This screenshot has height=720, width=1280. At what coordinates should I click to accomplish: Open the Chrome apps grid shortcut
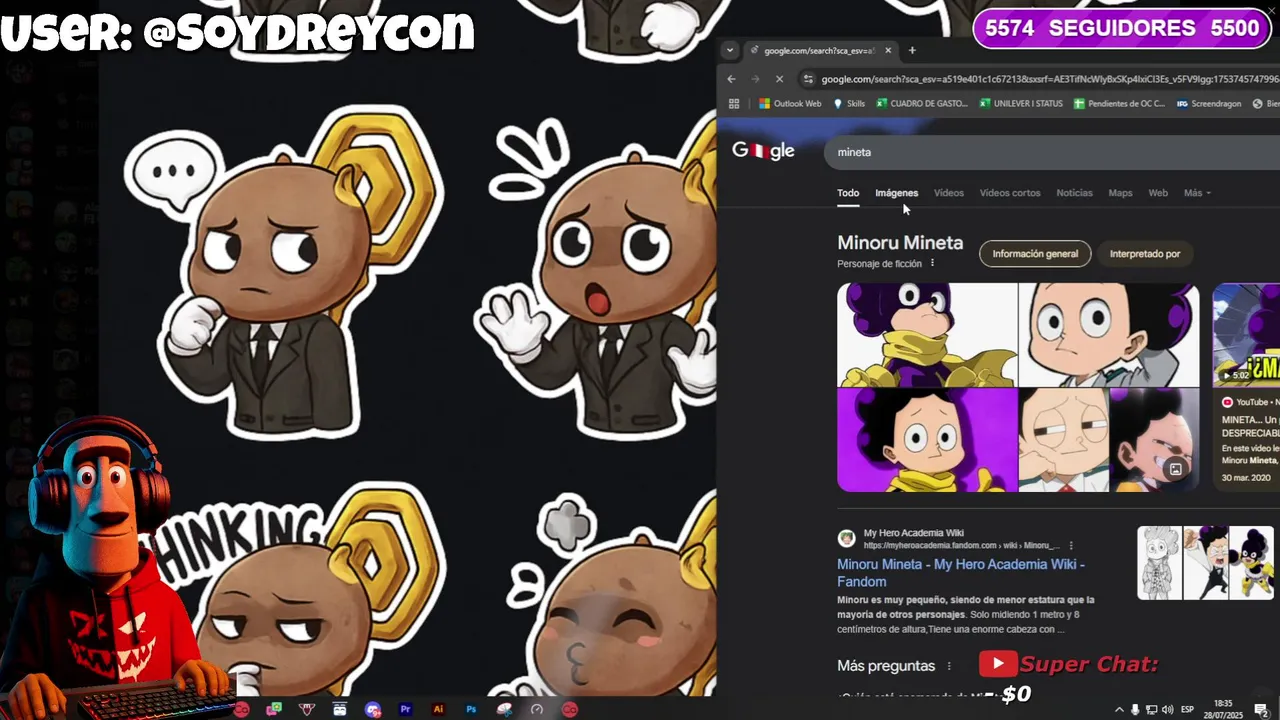(734, 103)
